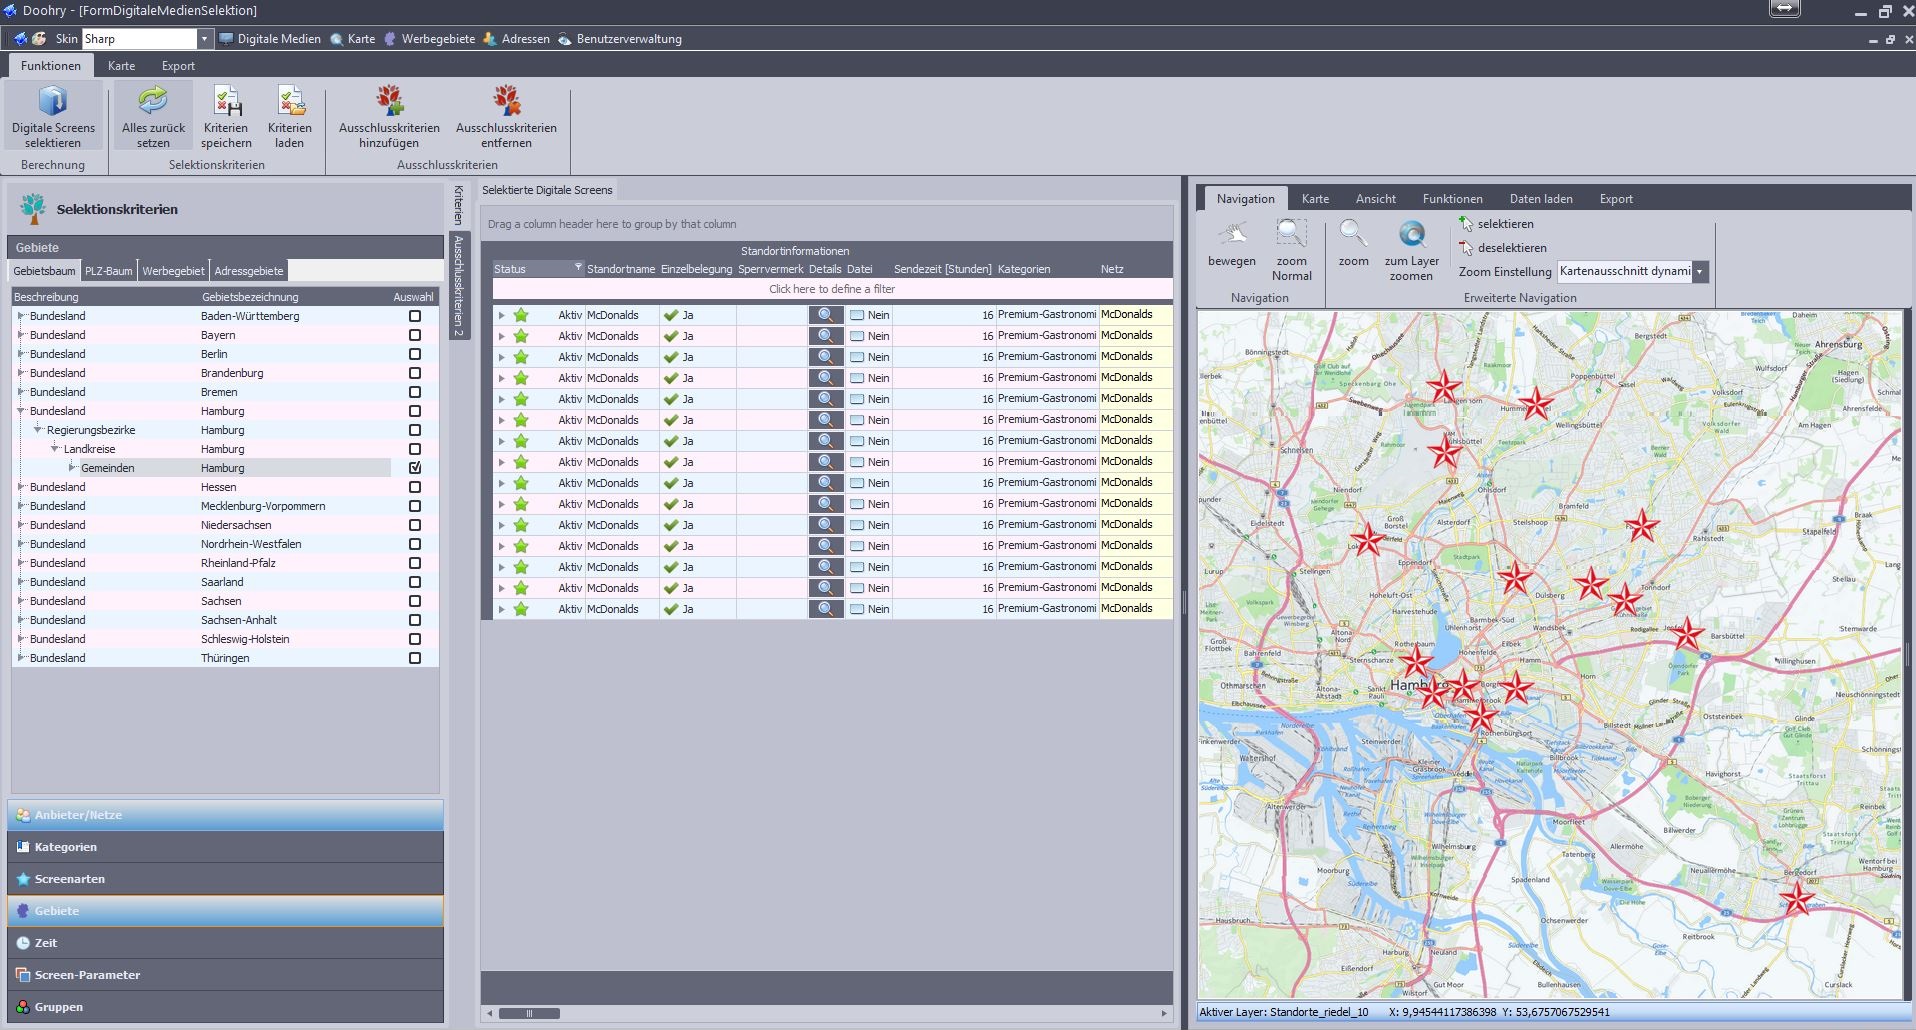The image size is (1916, 1030).
Task: Select the bewegen map tool
Action: click(x=1232, y=235)
